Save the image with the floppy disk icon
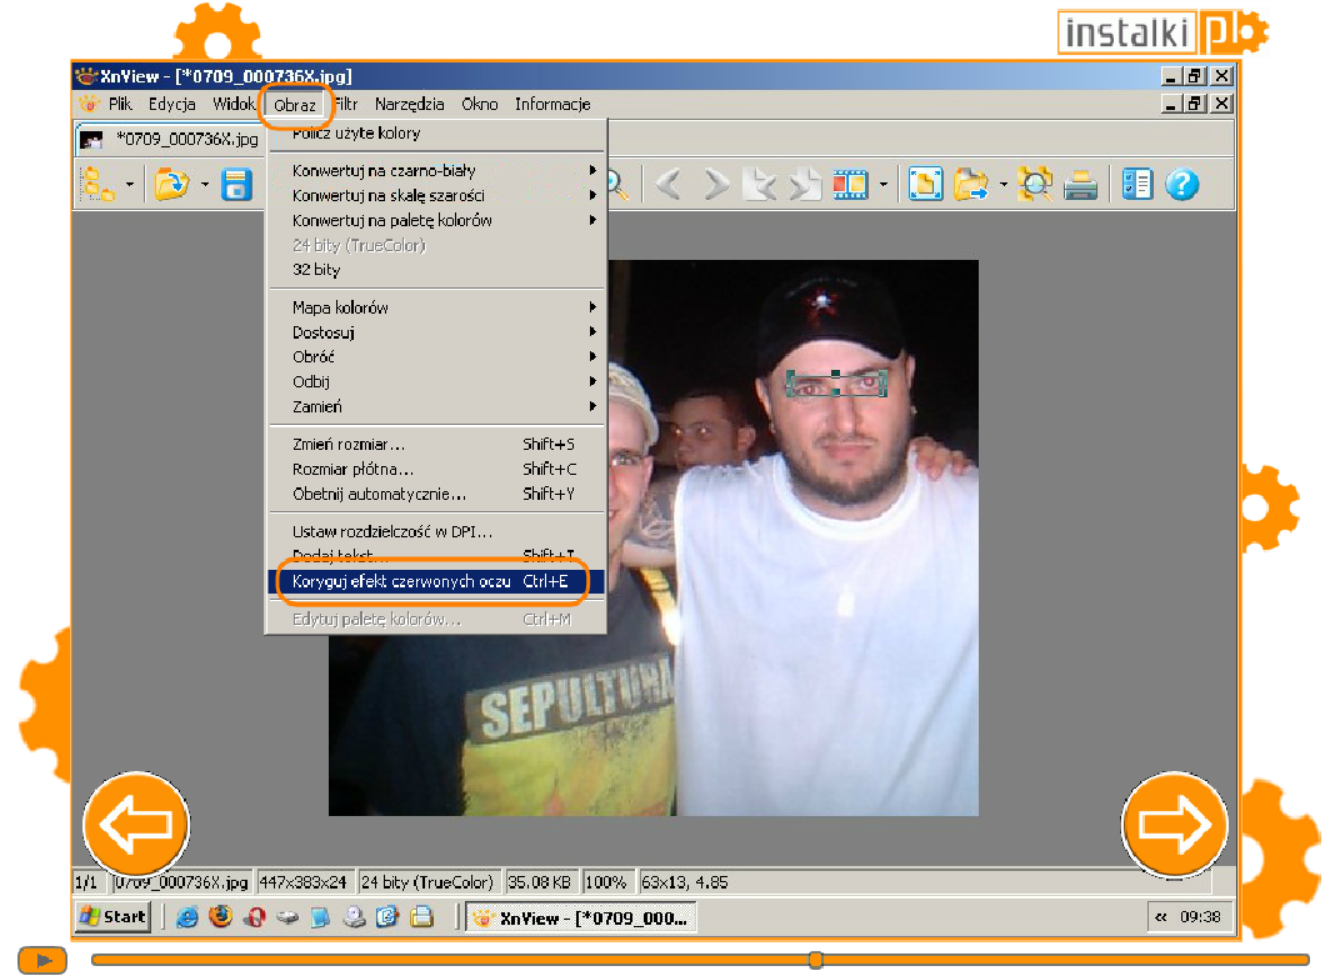This screenshot has height=975, width=1341. [x=237, y=185]
